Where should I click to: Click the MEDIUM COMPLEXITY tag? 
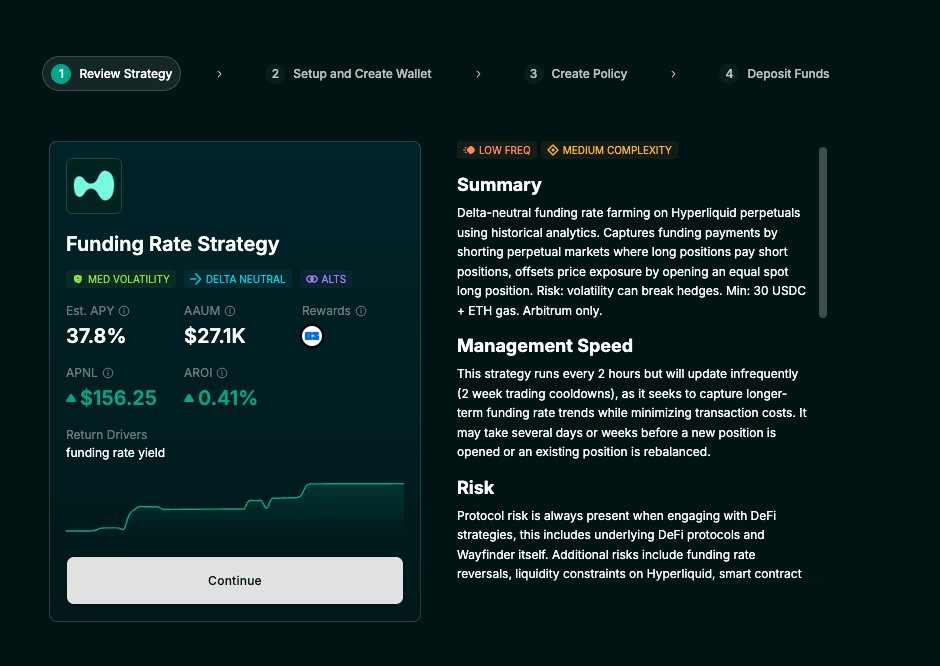[610, 150]
